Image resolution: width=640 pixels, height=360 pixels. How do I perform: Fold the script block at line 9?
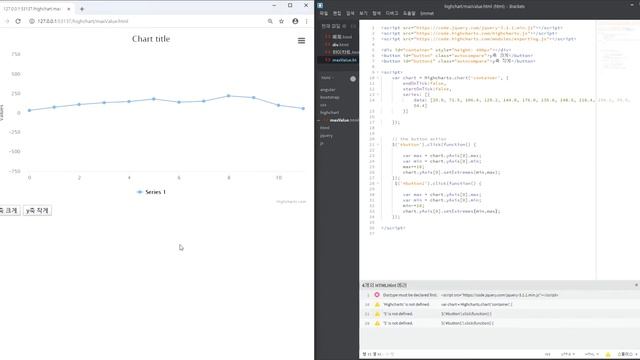point(378,72)
